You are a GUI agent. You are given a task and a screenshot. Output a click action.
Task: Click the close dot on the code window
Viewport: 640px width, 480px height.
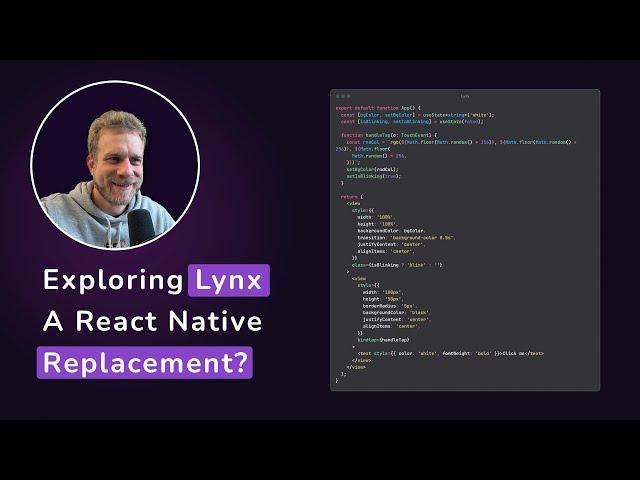coord(337,96)
